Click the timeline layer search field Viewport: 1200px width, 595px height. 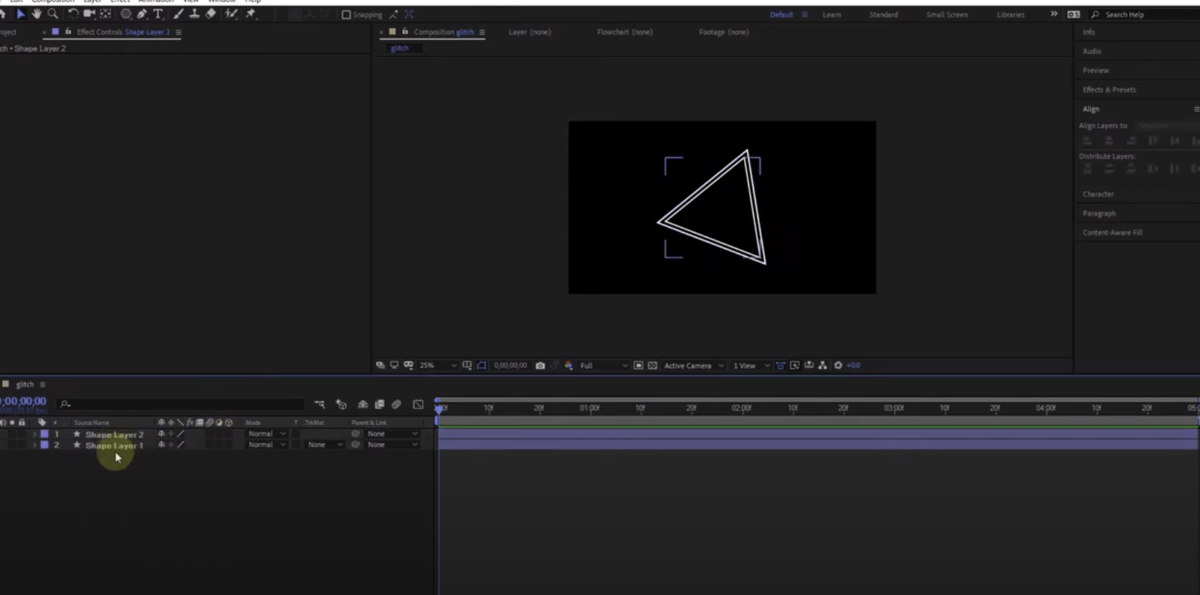click(x=180, y=404)
